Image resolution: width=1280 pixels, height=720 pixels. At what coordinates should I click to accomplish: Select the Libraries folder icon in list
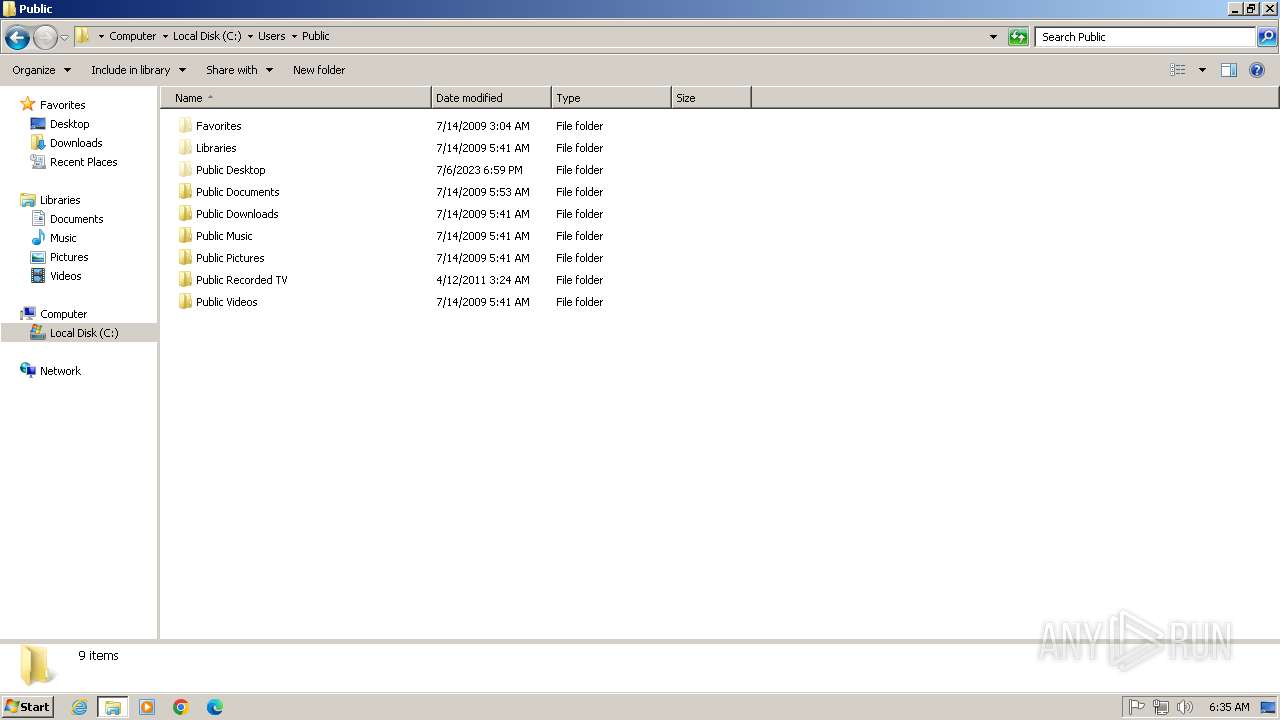[185, 148]
